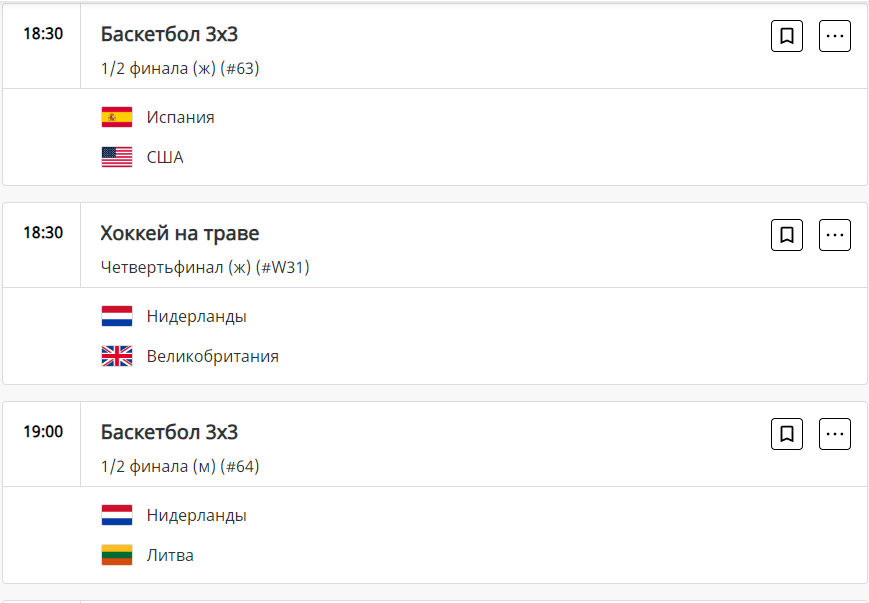Click the 19:00 time label
Image resolution: width=869 pixels, height=603 pixels.
[x=43, y=432]
